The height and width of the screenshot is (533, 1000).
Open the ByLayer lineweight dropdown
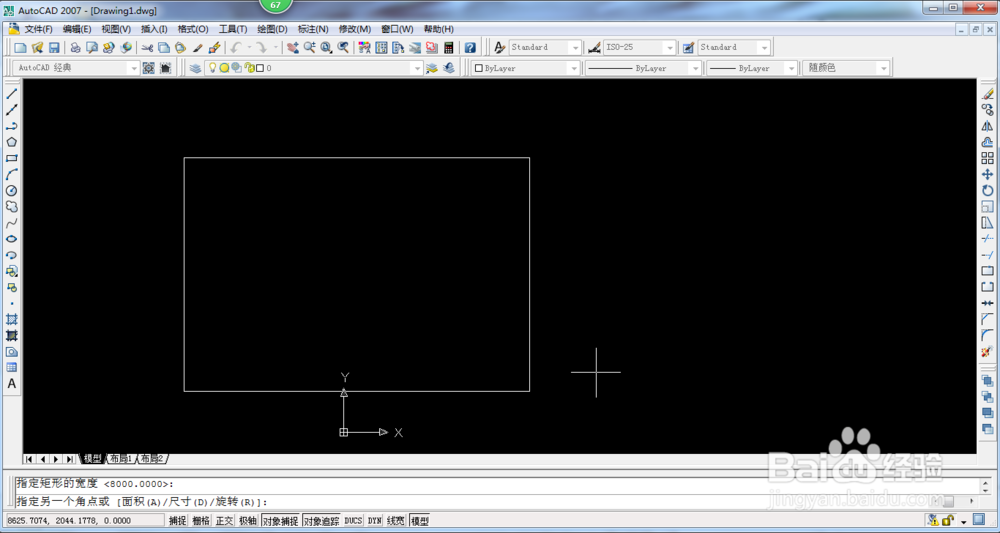pos(791,68)
